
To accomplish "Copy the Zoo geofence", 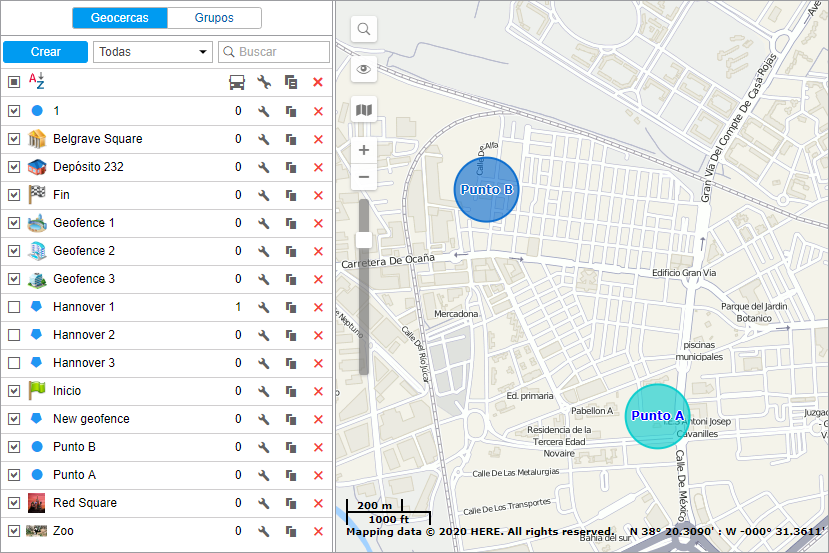I will (291, 531).
